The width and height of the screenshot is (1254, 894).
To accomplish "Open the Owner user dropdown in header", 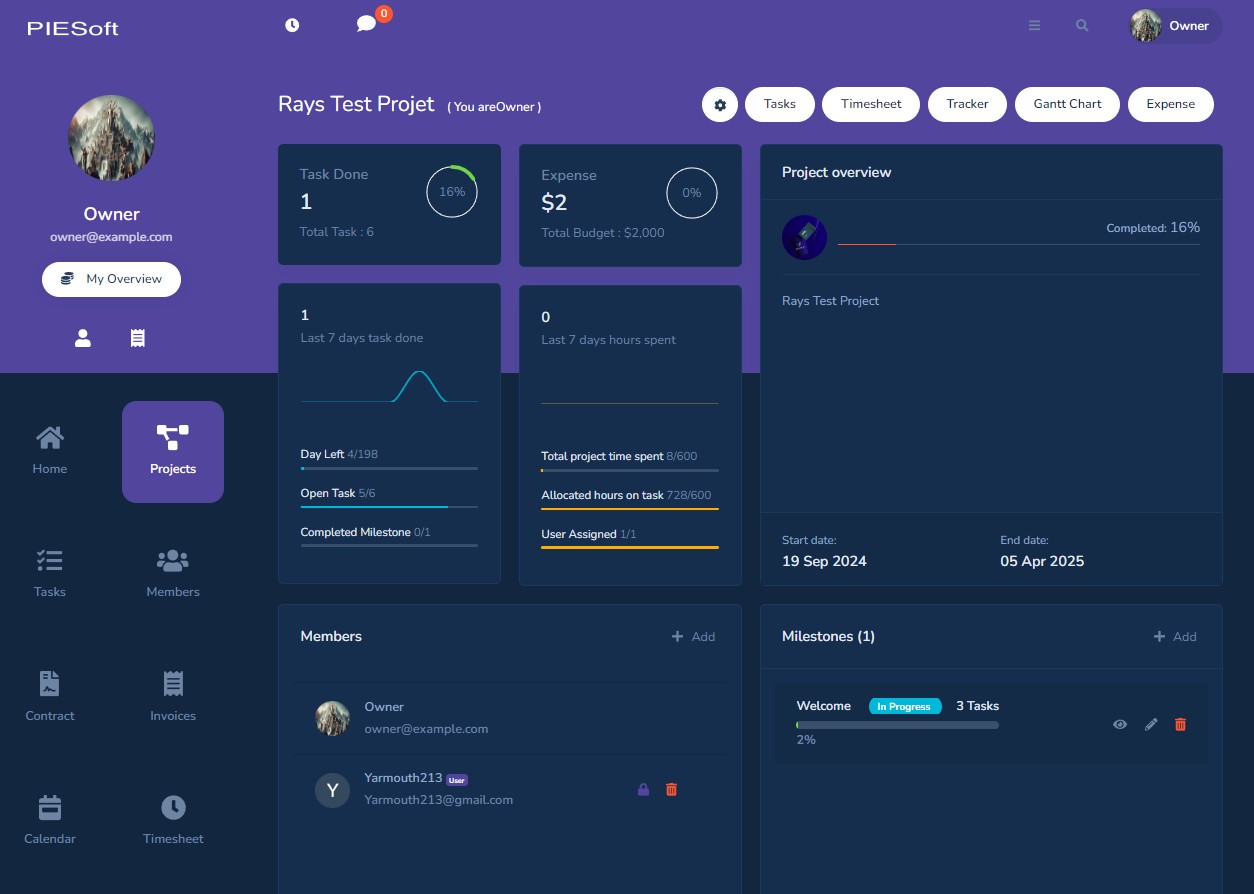I will point(1175,26).
